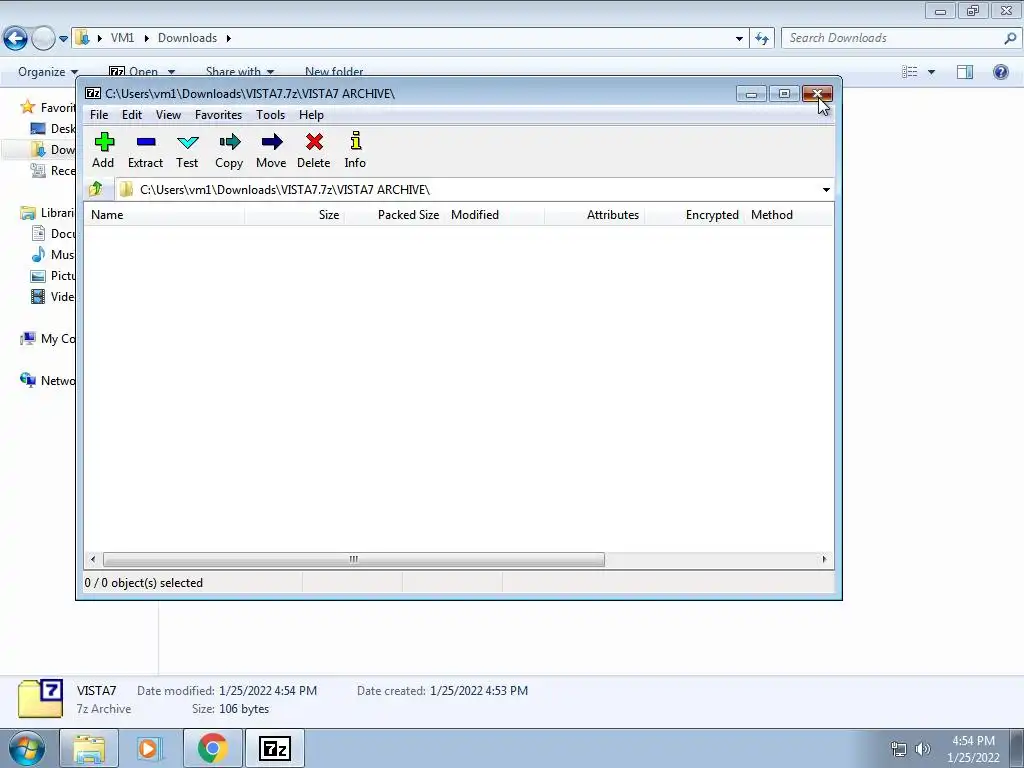Expand the 7-Zip address path dropdown
This screenshot has height=768, width=1024.
click(826, 190)
